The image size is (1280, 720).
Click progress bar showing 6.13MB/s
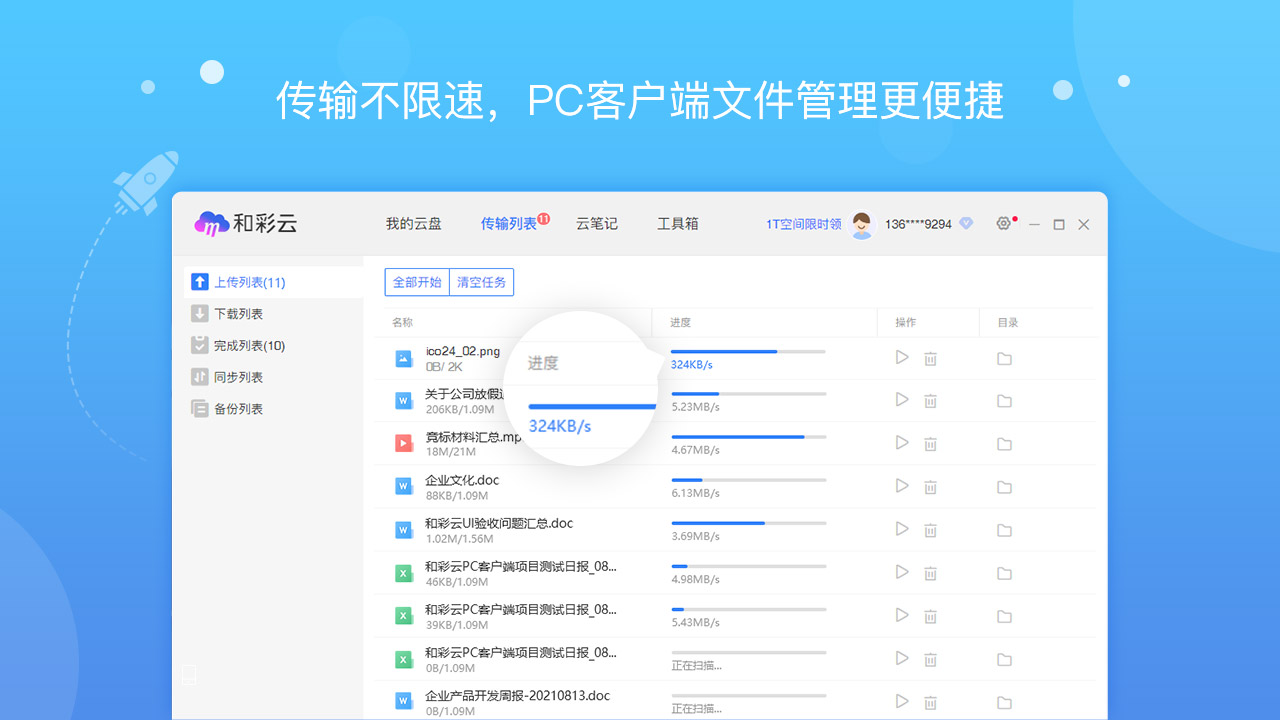(748, 480)
